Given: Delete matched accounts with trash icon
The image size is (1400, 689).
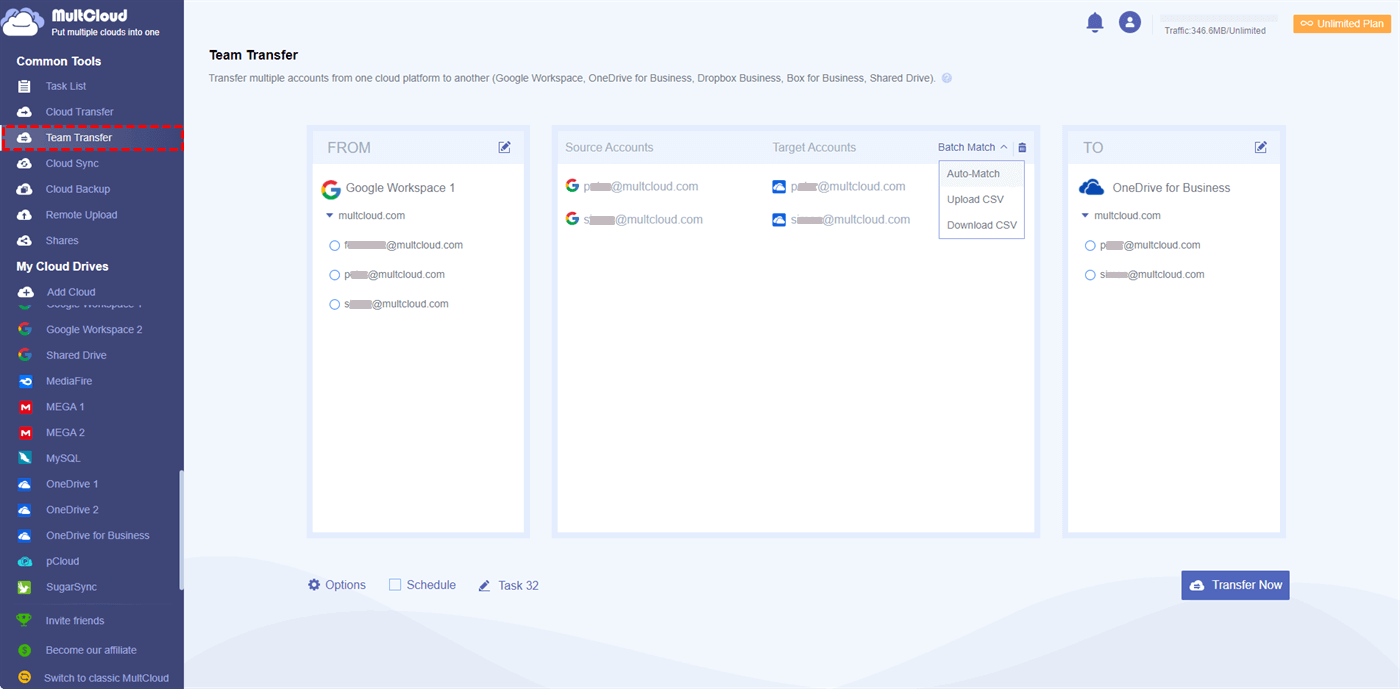Looking at the screenshot, I should [1022, 147].
